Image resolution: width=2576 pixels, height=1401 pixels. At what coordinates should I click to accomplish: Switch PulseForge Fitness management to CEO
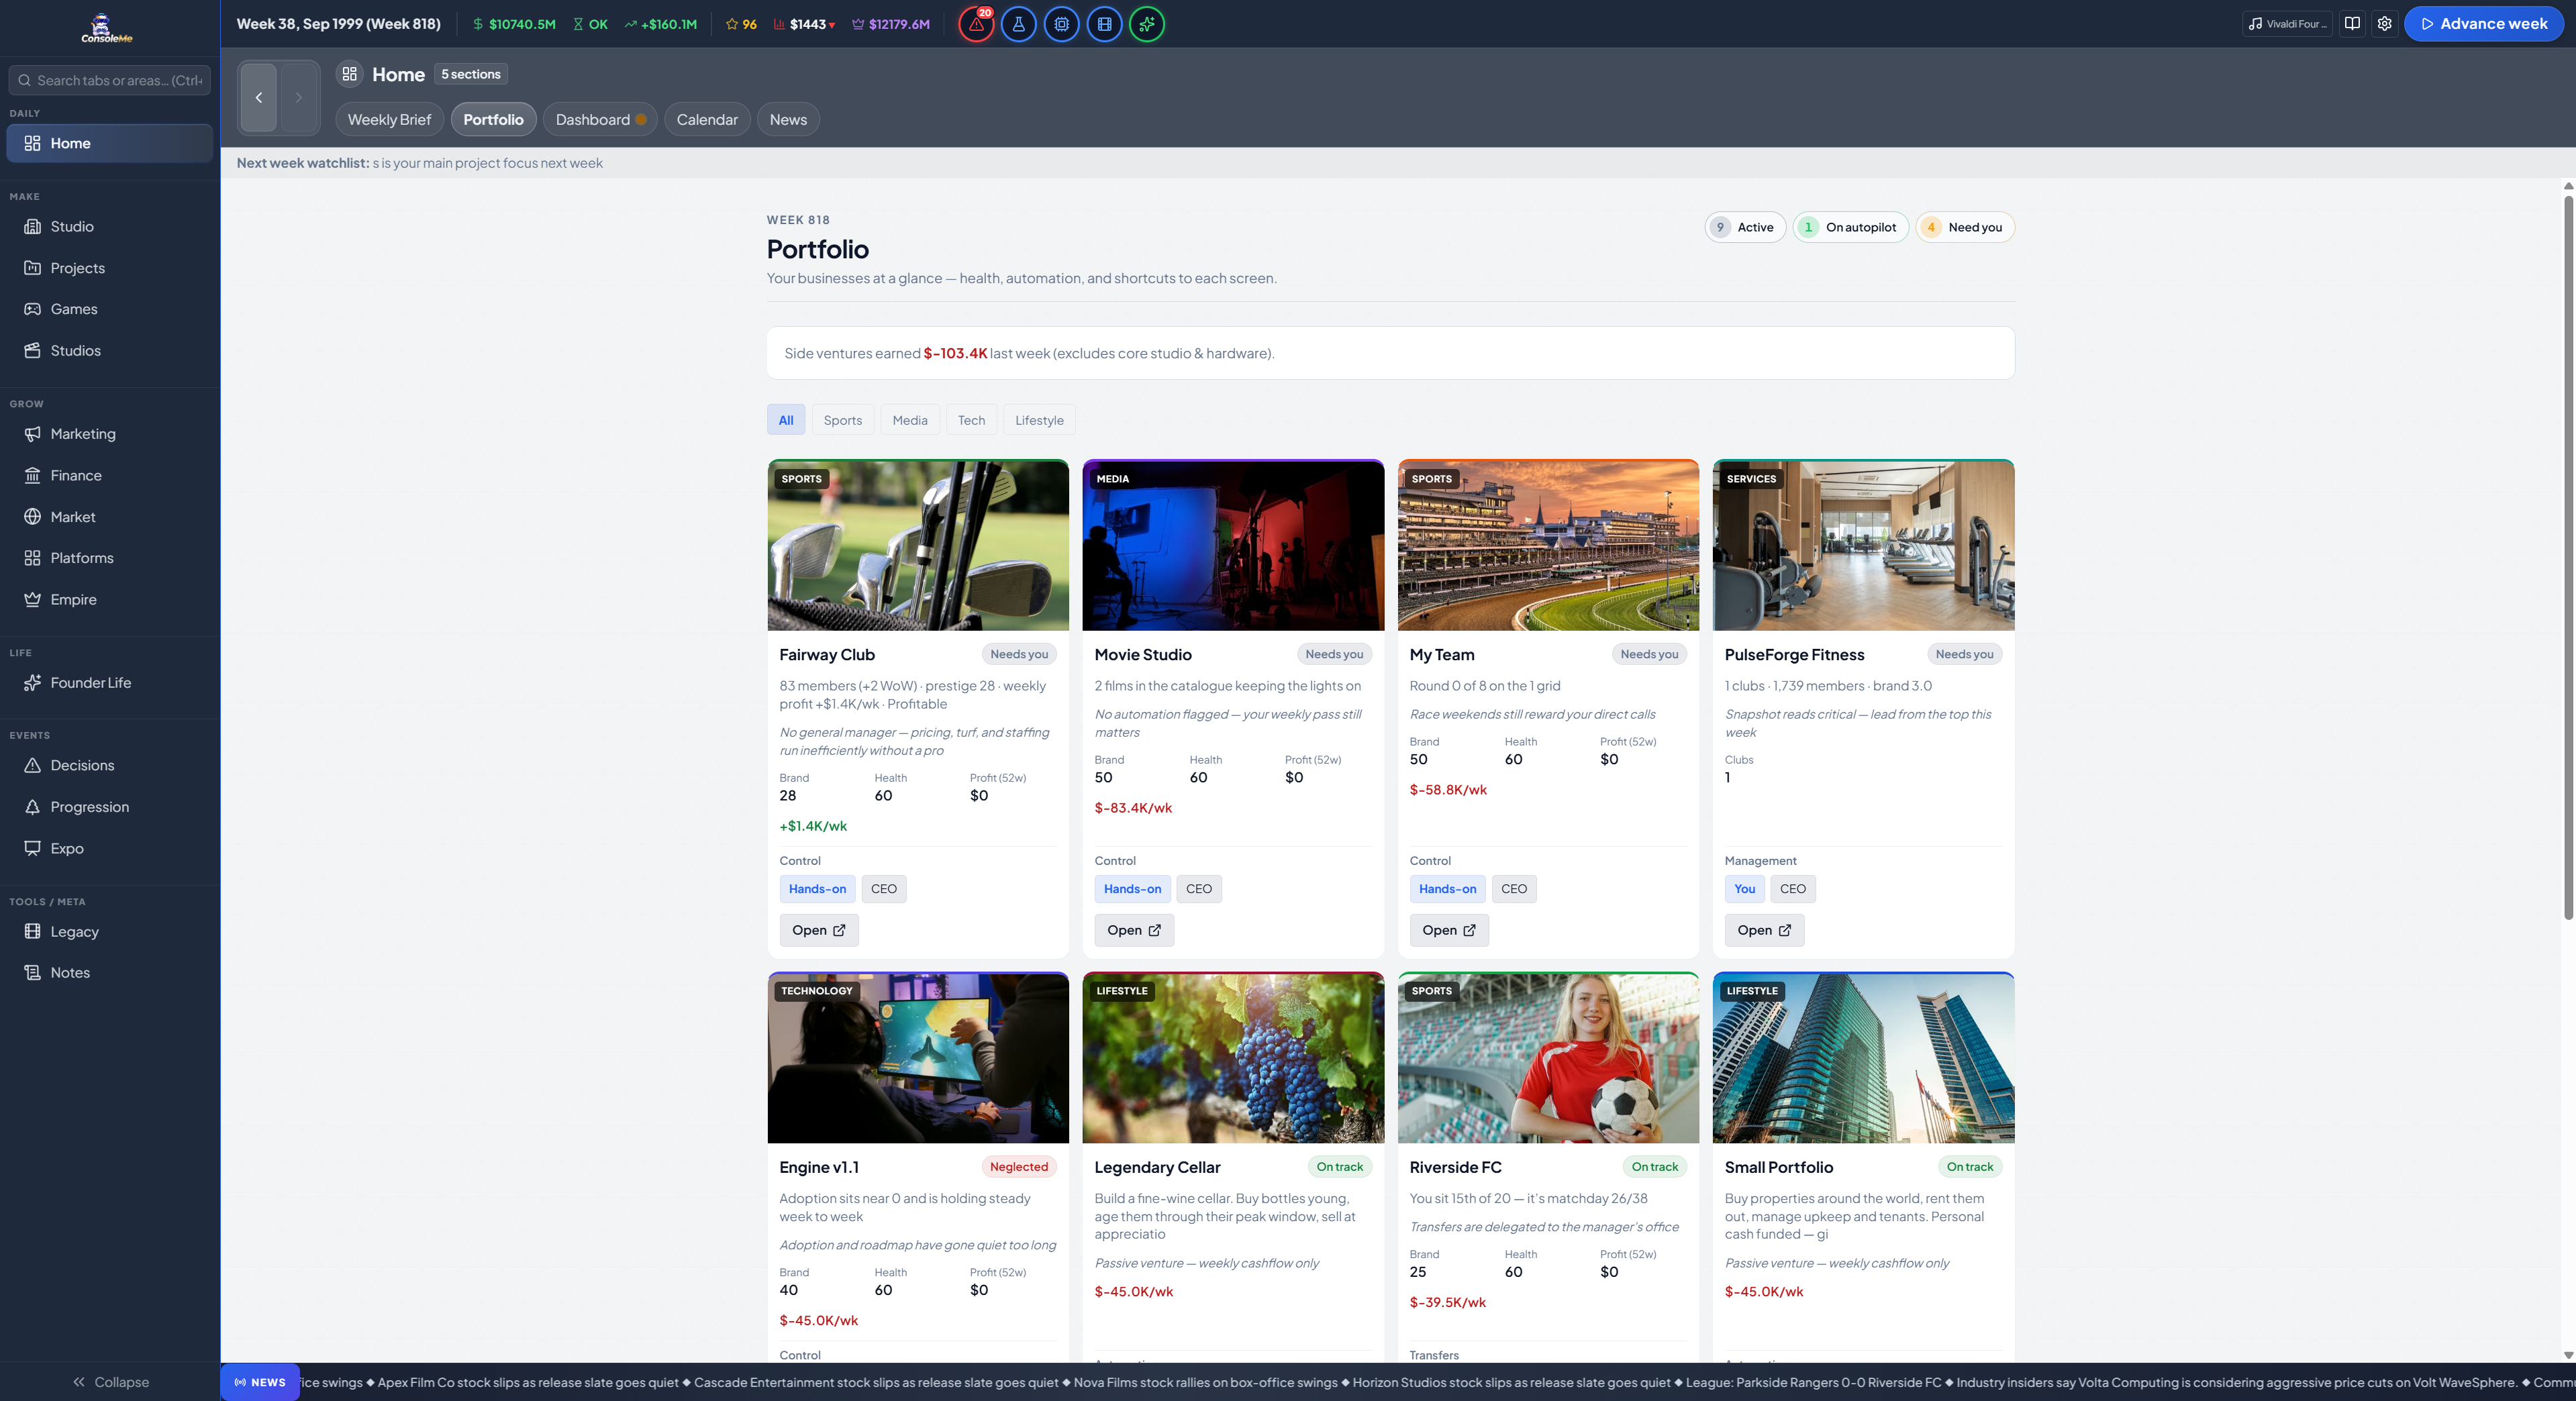point(1792,889)
